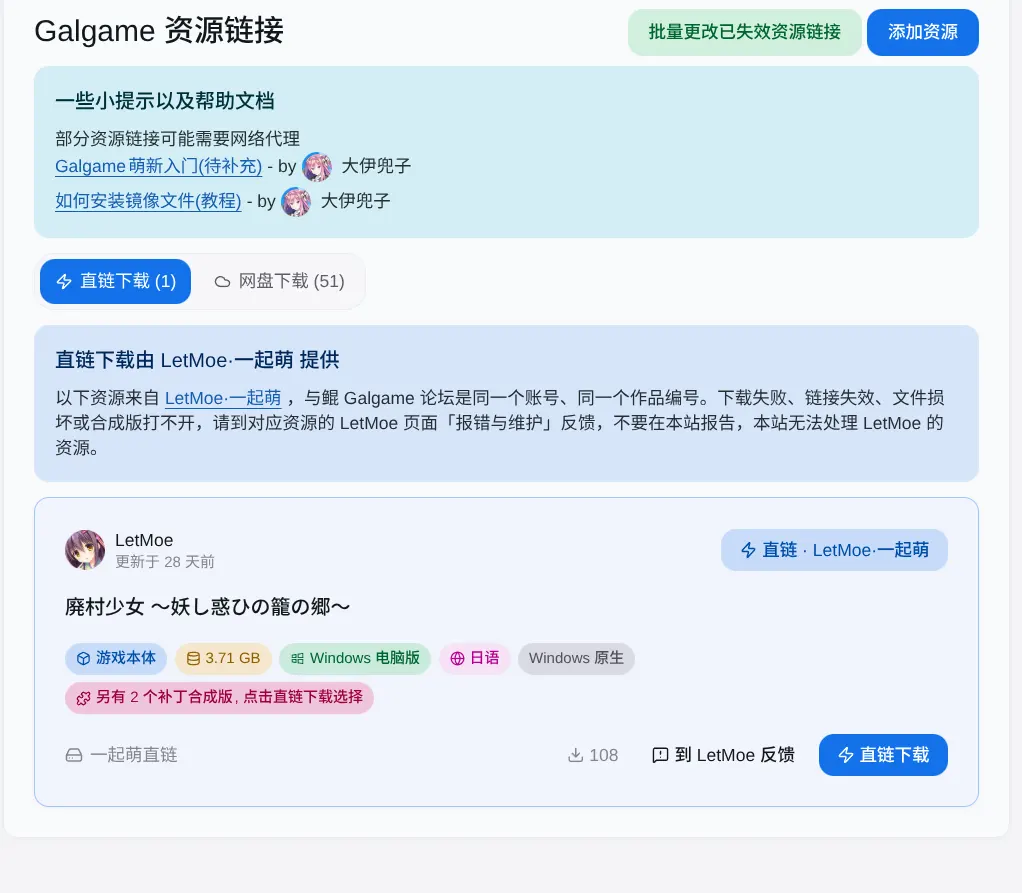This screenshot has height=893, width=1022.
Task: Click the drive icon beside 一起萌直链
Action: [74, 755]
